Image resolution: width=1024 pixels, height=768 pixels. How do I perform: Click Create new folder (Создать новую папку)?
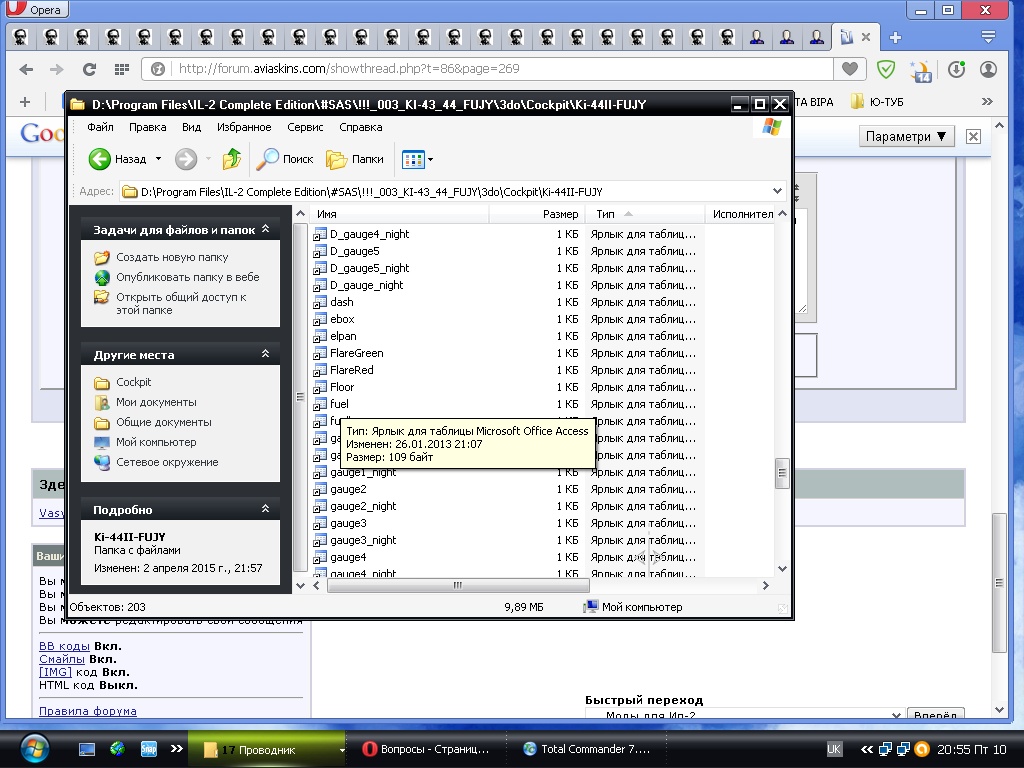pos(171,257)
